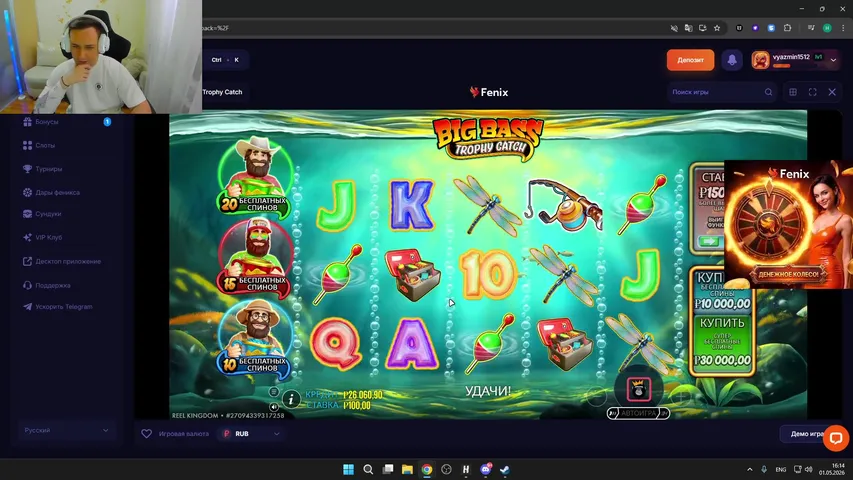Open the orange live chat icon

(x=836, y=438)
